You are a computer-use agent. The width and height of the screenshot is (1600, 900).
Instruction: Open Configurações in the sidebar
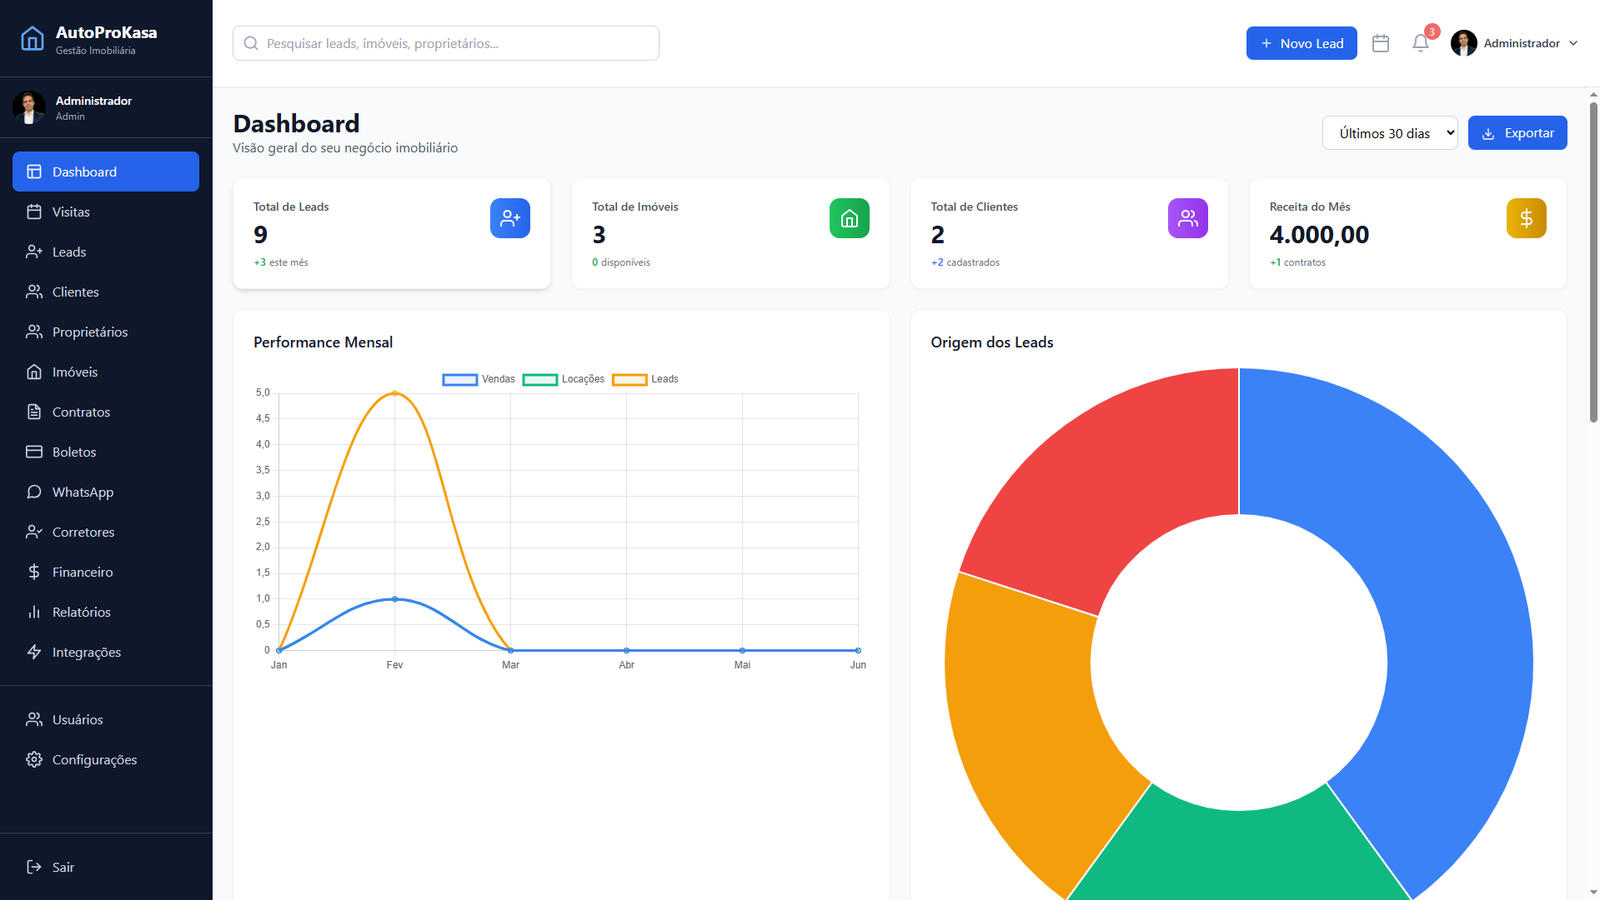pos(94,760)
